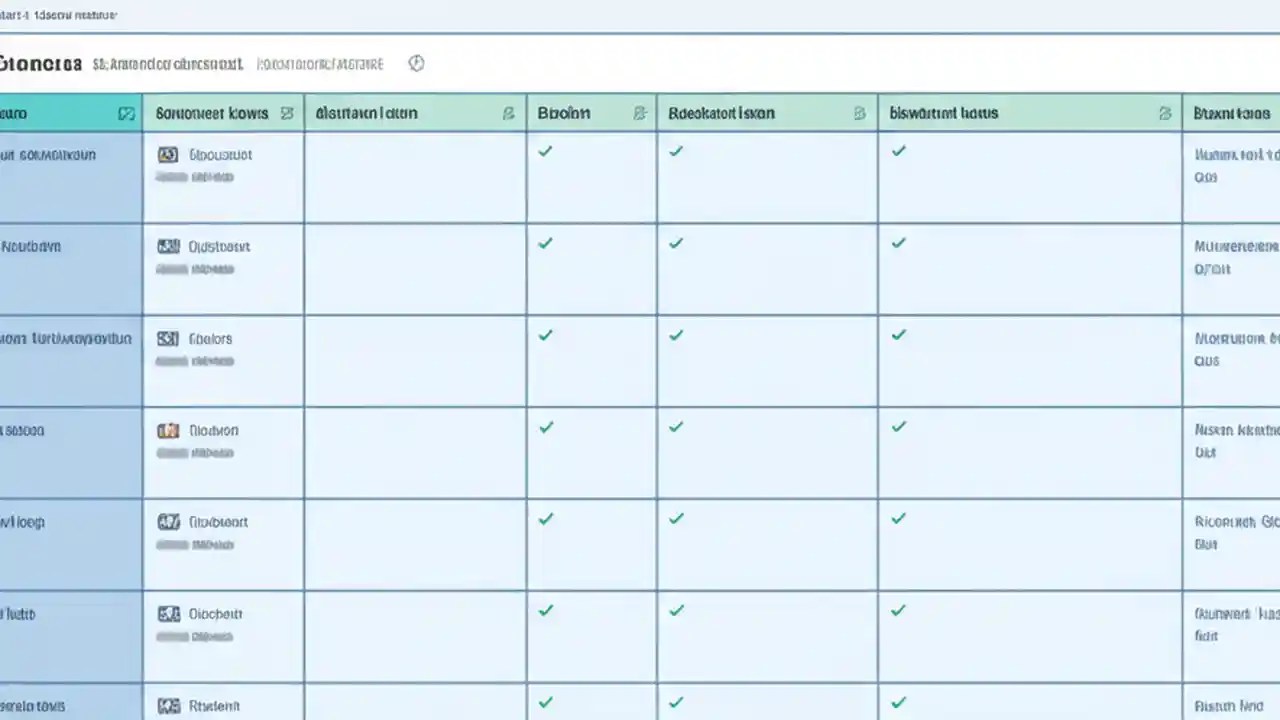Open the help icon next to the page title
The width and height of the screenshot is (1280, 720).
416,63
